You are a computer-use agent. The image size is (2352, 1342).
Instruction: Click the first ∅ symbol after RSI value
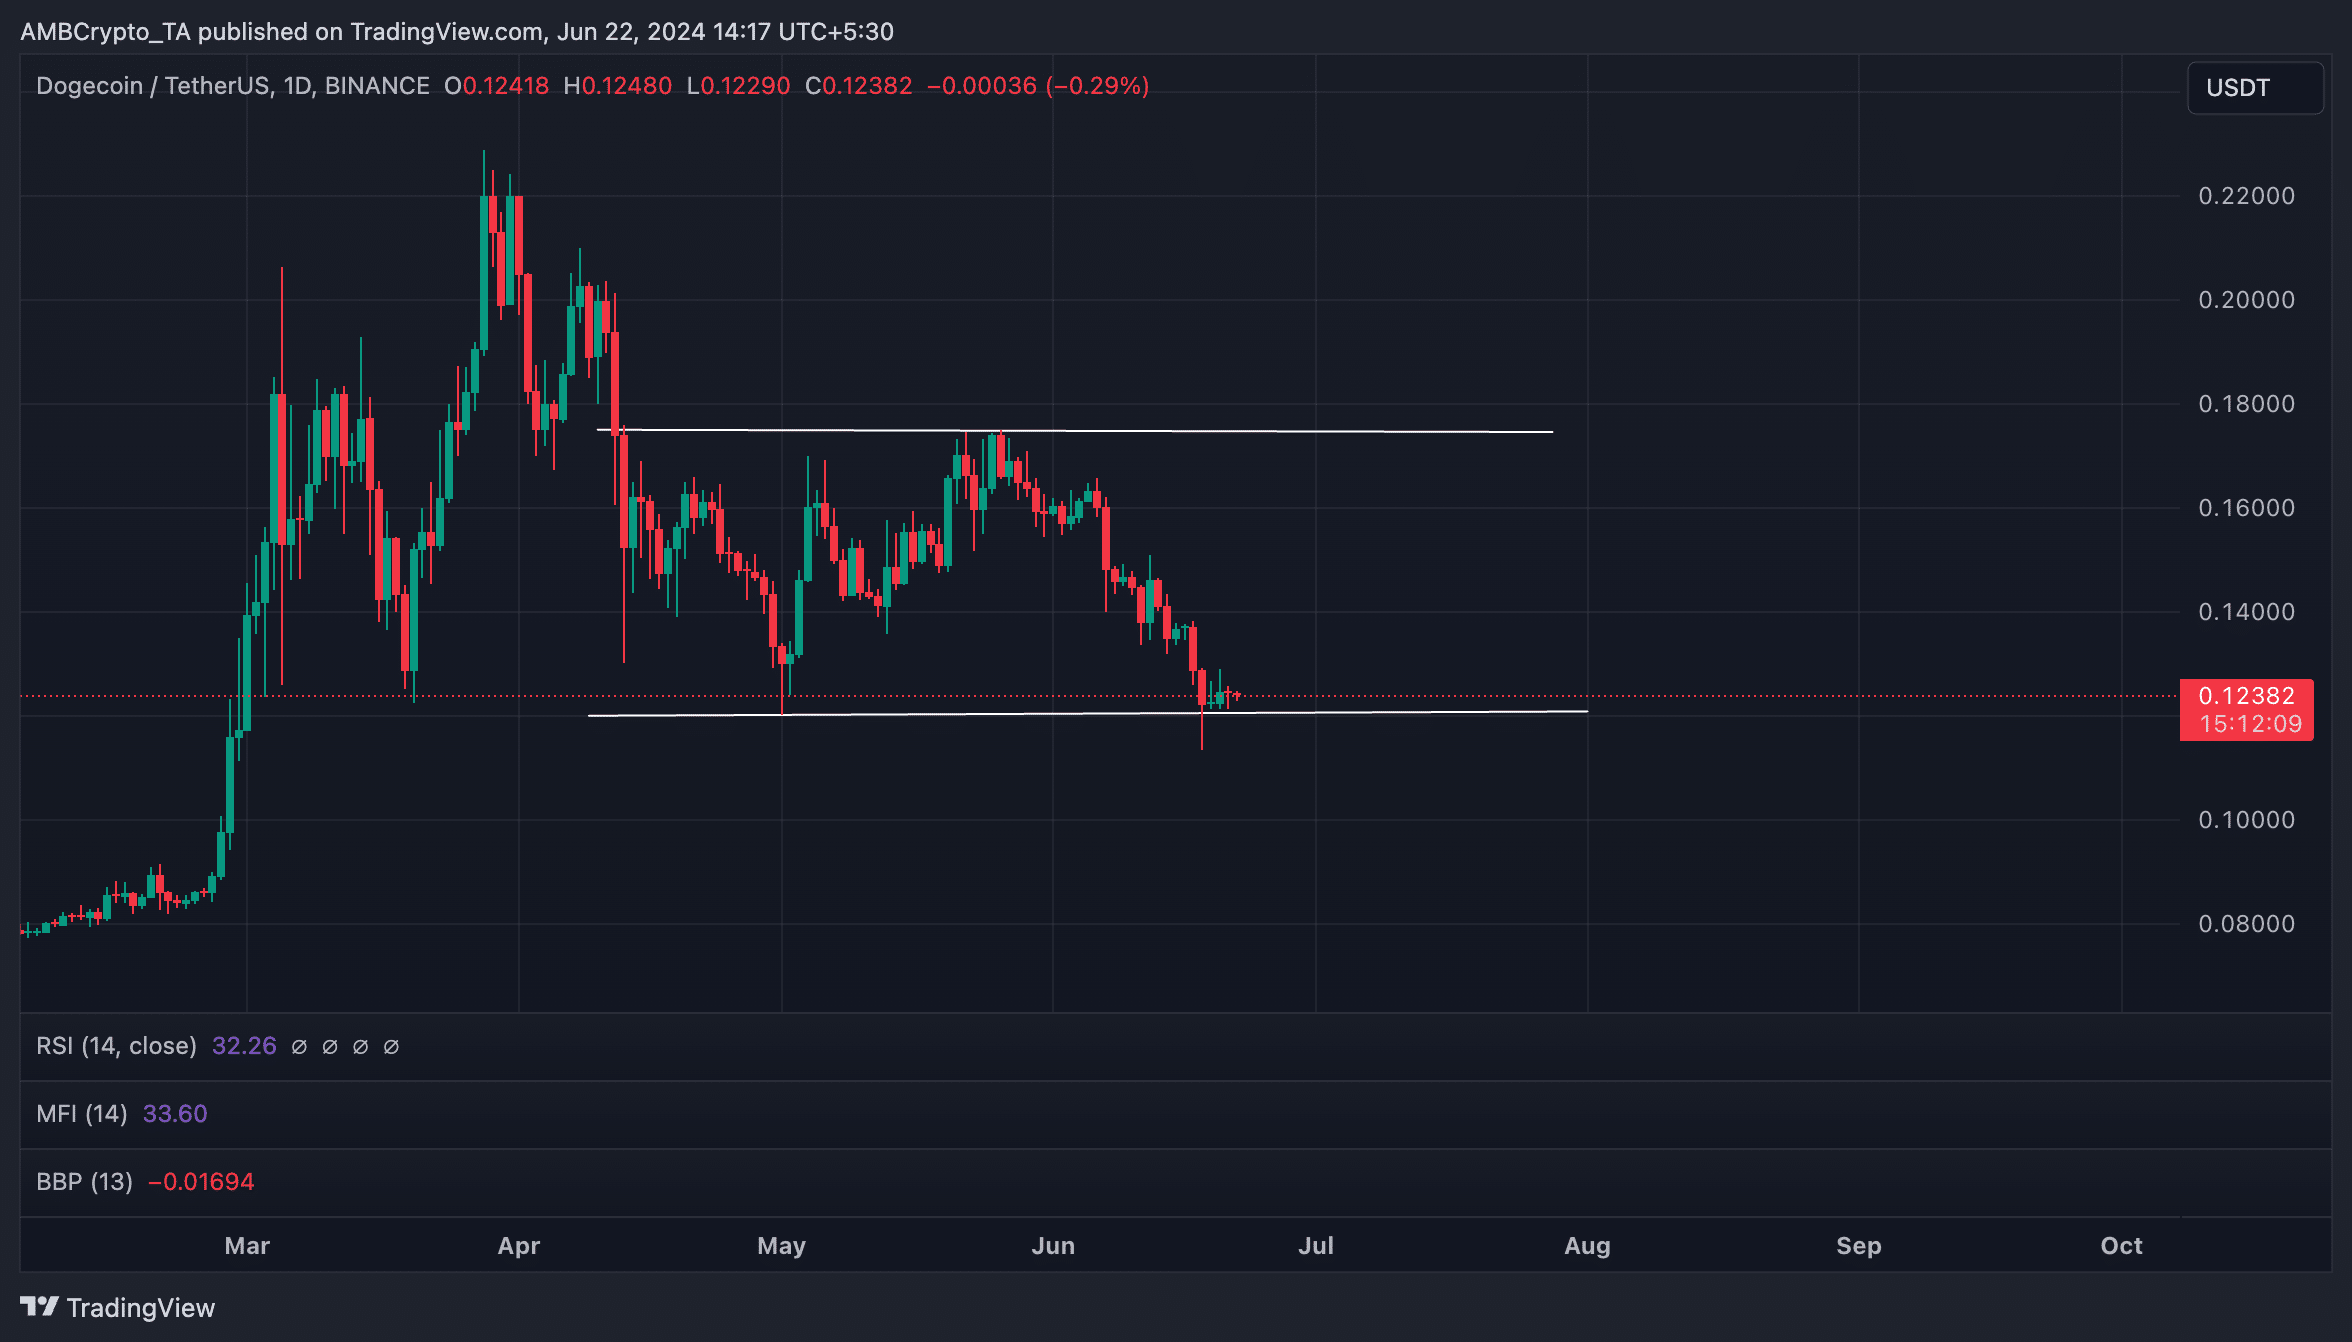(x=299, y=1047)
